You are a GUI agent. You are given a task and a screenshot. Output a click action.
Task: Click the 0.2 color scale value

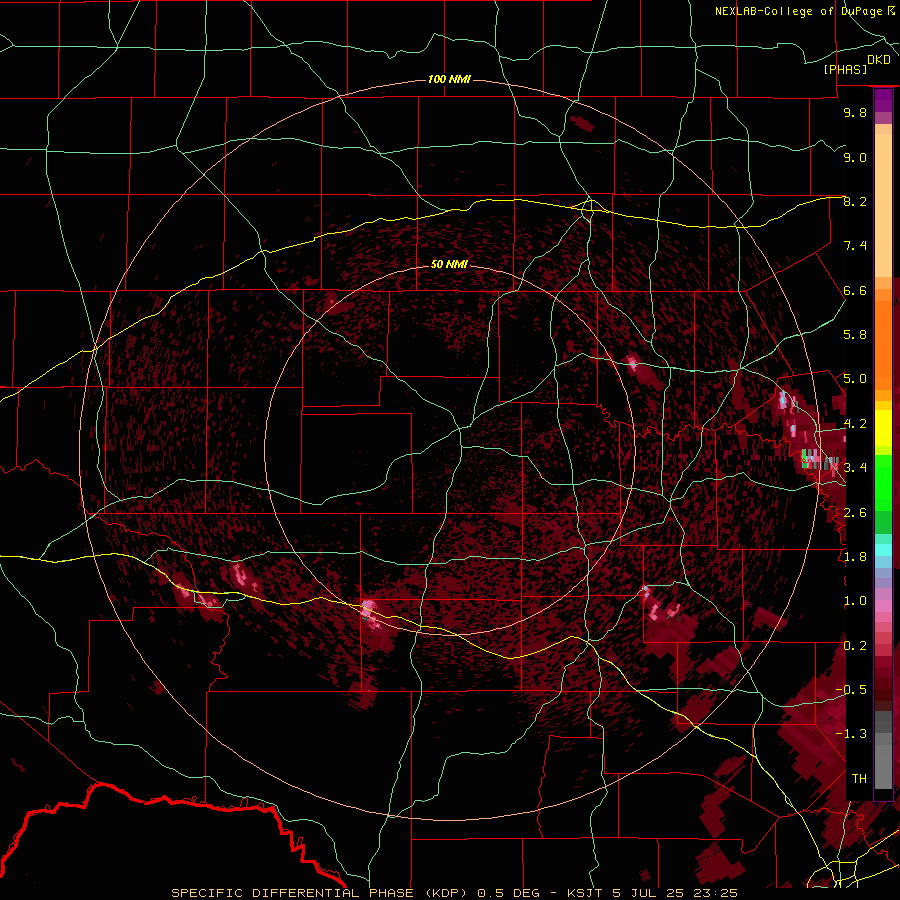tap(855, 646)
